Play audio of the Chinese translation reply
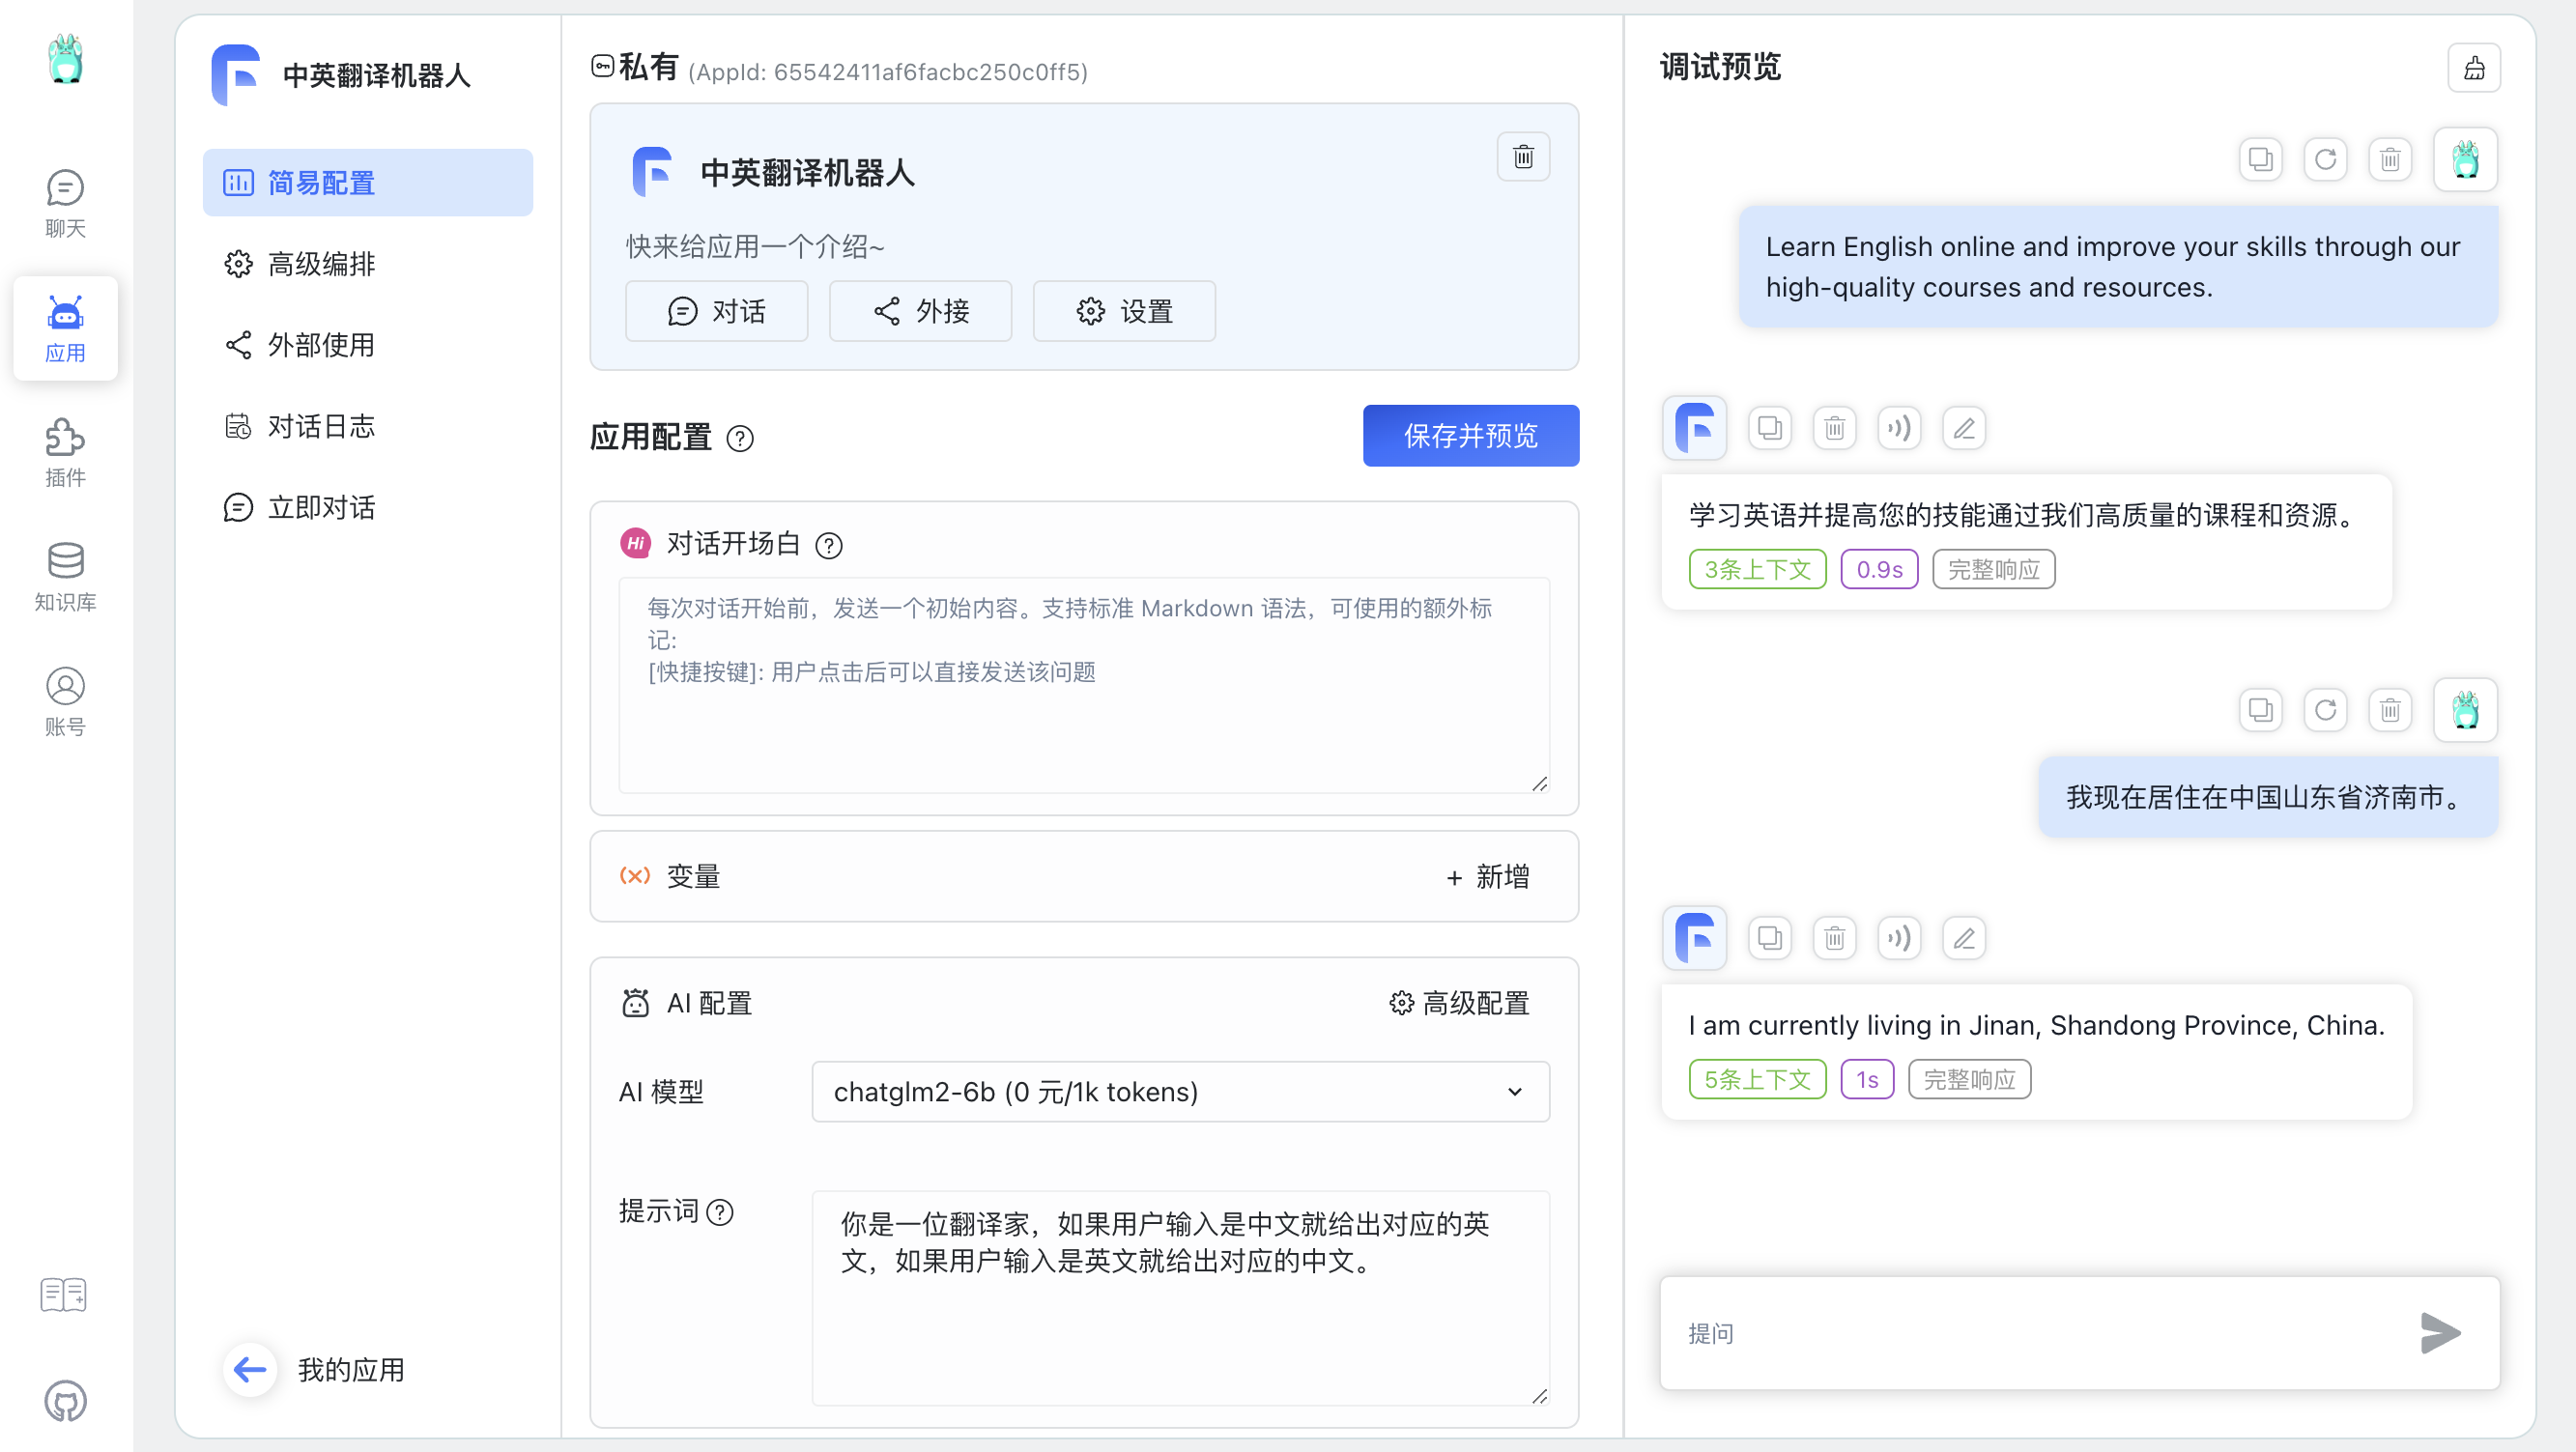This screenshot has height=1452, width=2576. 1898,429
